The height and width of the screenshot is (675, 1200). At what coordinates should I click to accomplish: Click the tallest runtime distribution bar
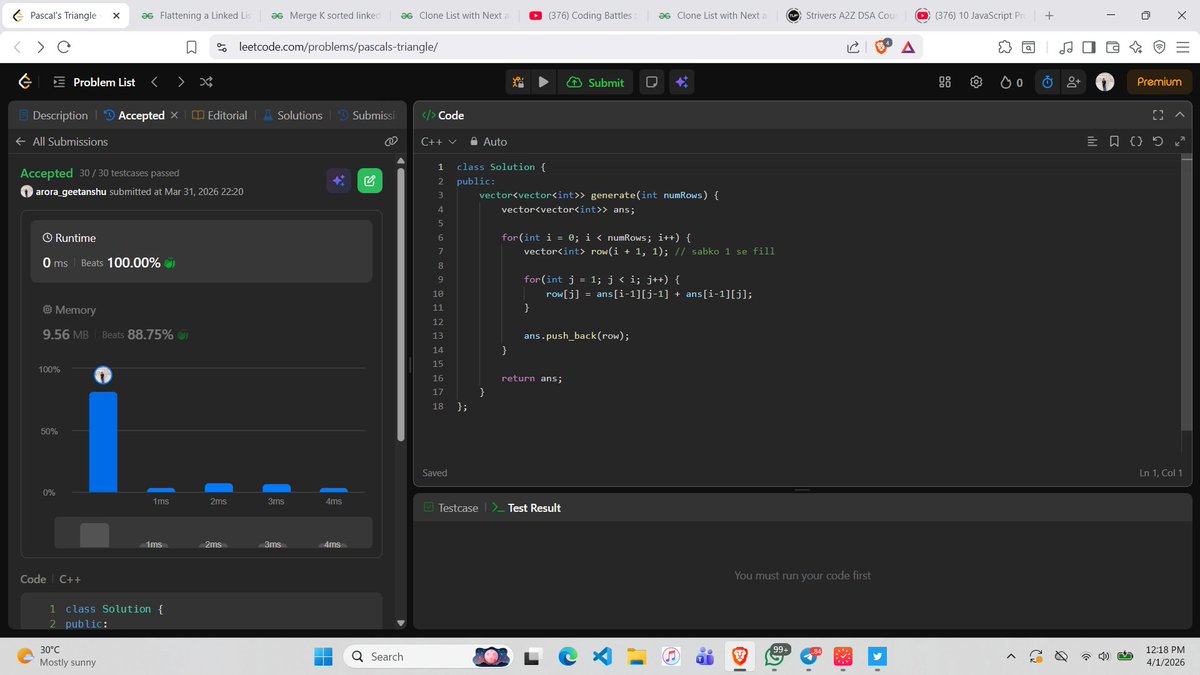pyautogui.click(x=103, y=441)
